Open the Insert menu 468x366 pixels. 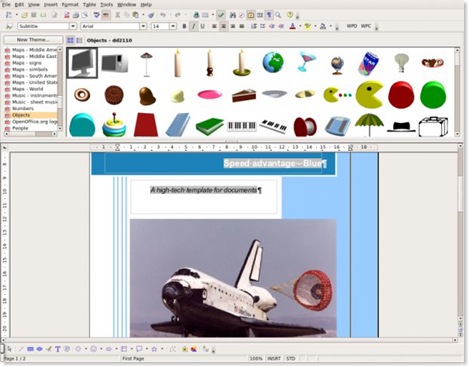pyautogui.click(x=51, y=5)
